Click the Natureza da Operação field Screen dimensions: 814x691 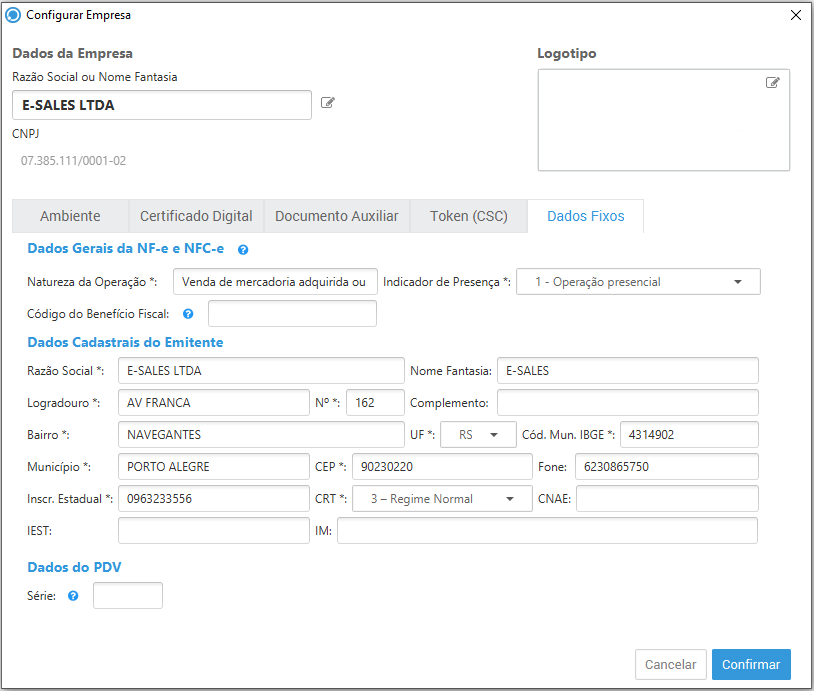(275, 282)
